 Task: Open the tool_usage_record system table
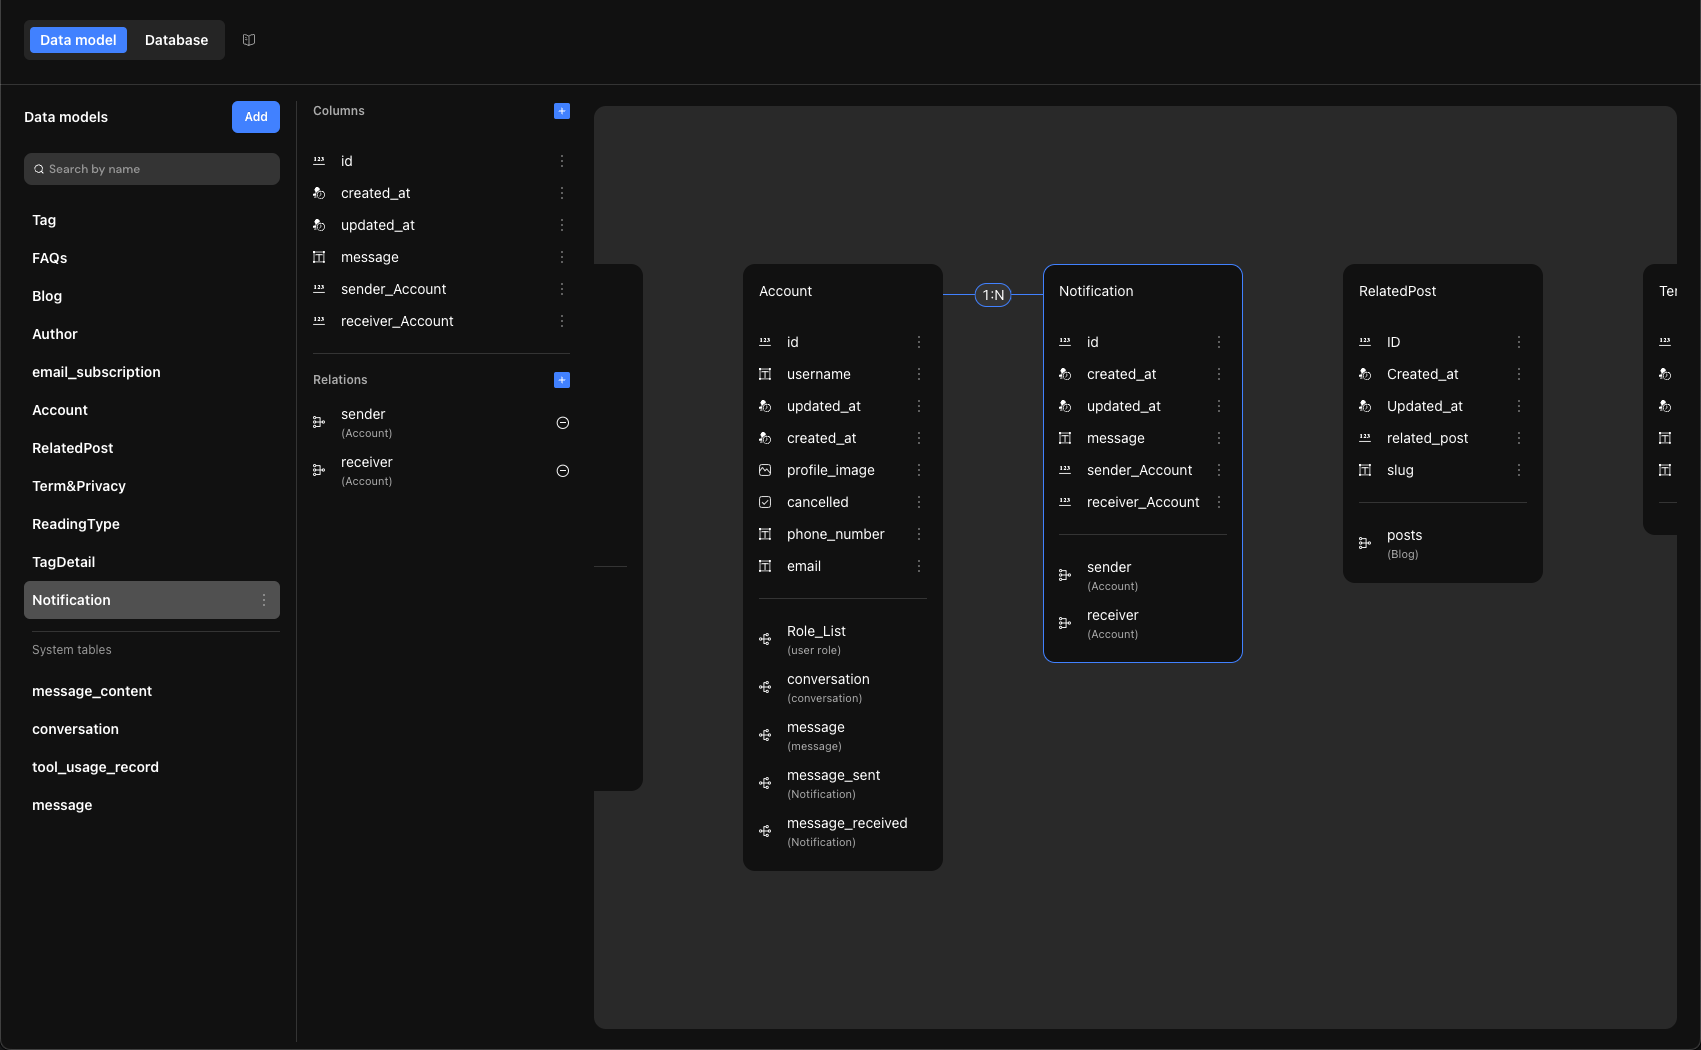(152, 767)
